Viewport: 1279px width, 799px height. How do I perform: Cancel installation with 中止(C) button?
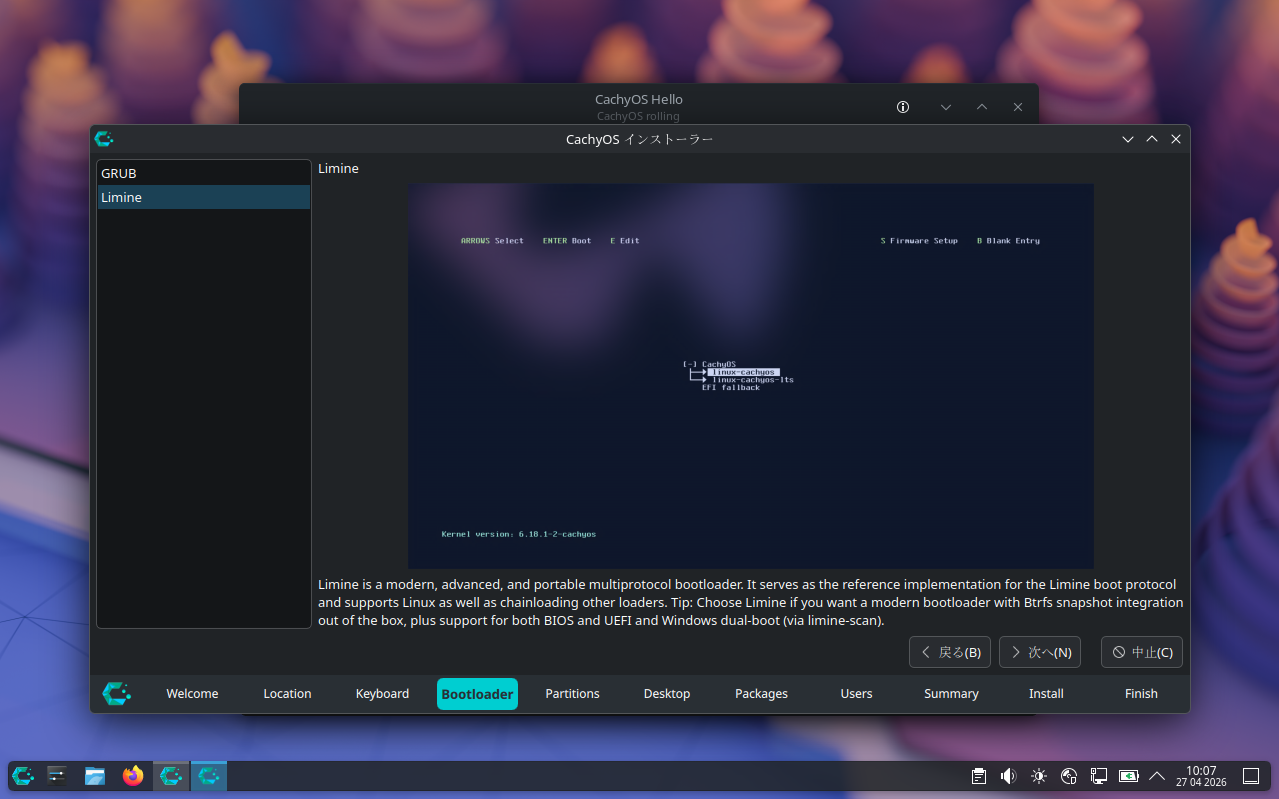click(x=1142, y=652)
